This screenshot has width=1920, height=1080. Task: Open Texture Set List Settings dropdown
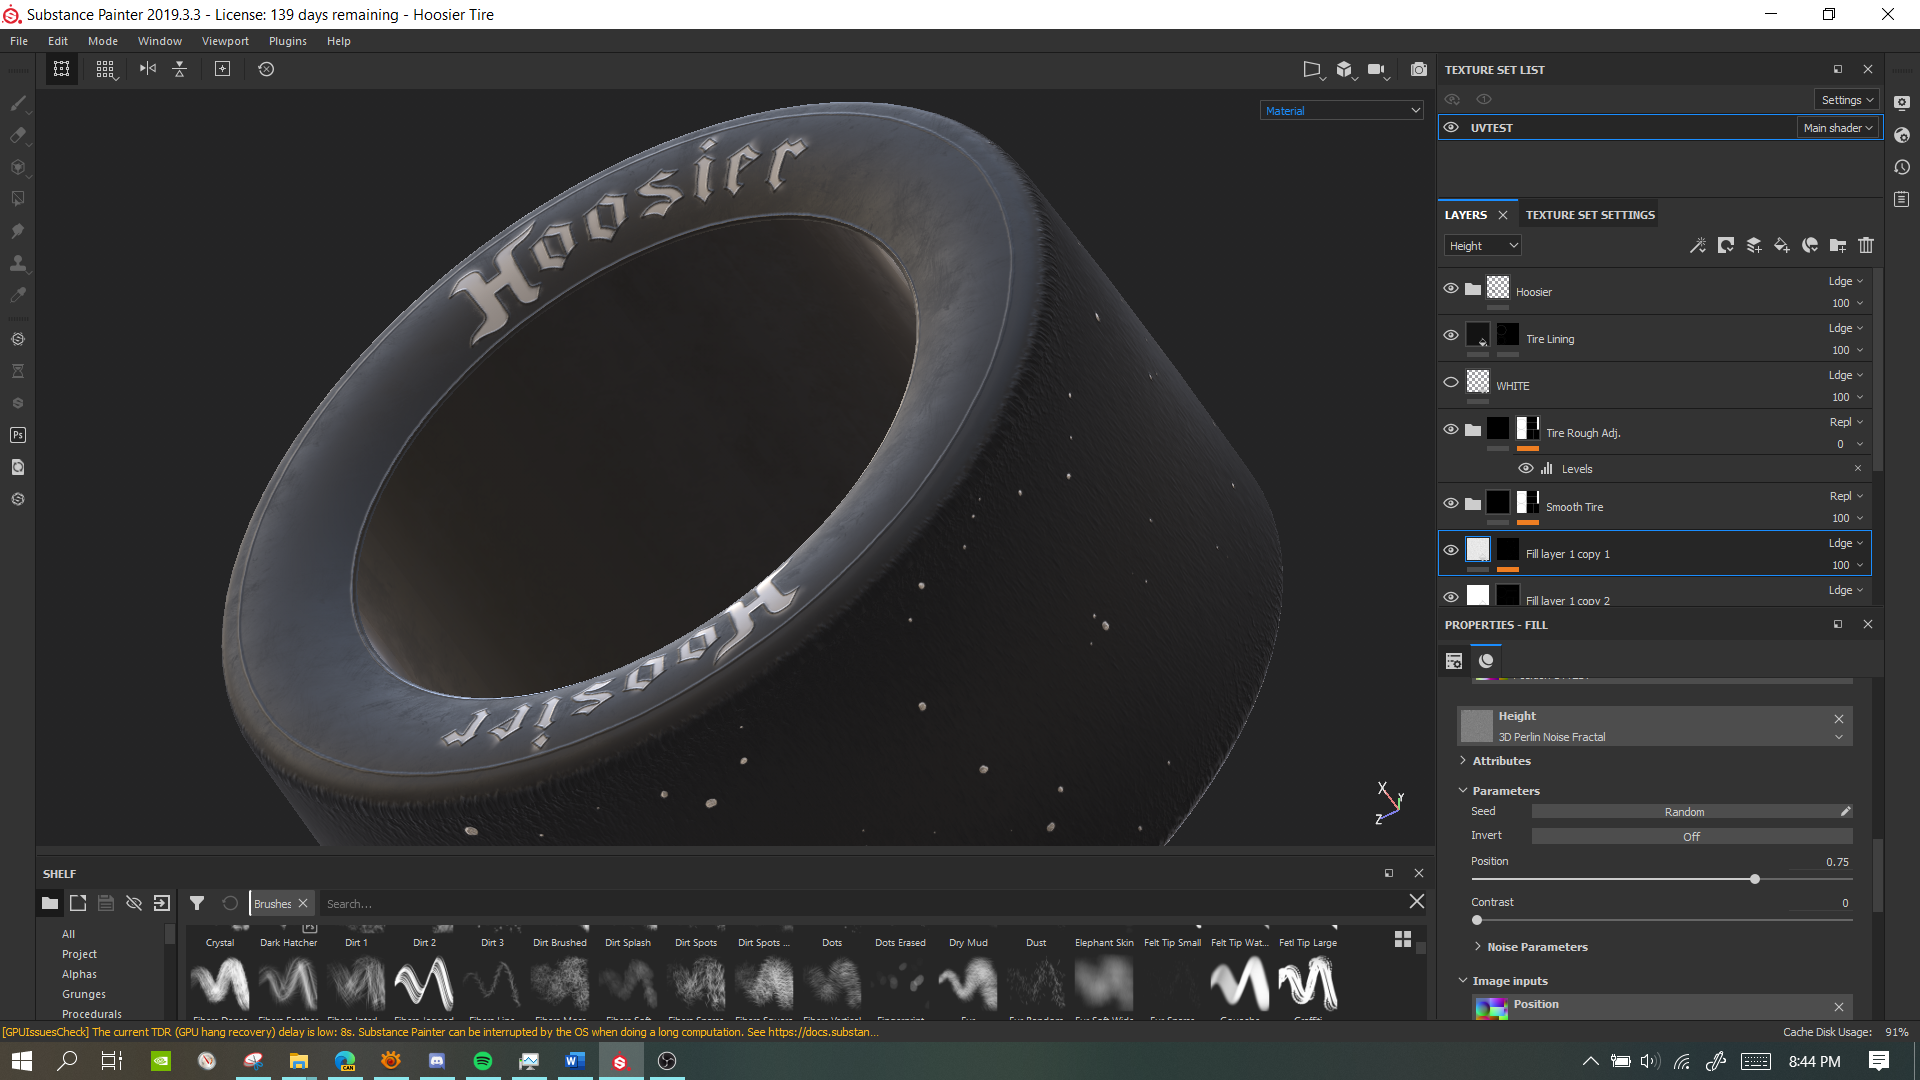tap(1846, 99)
